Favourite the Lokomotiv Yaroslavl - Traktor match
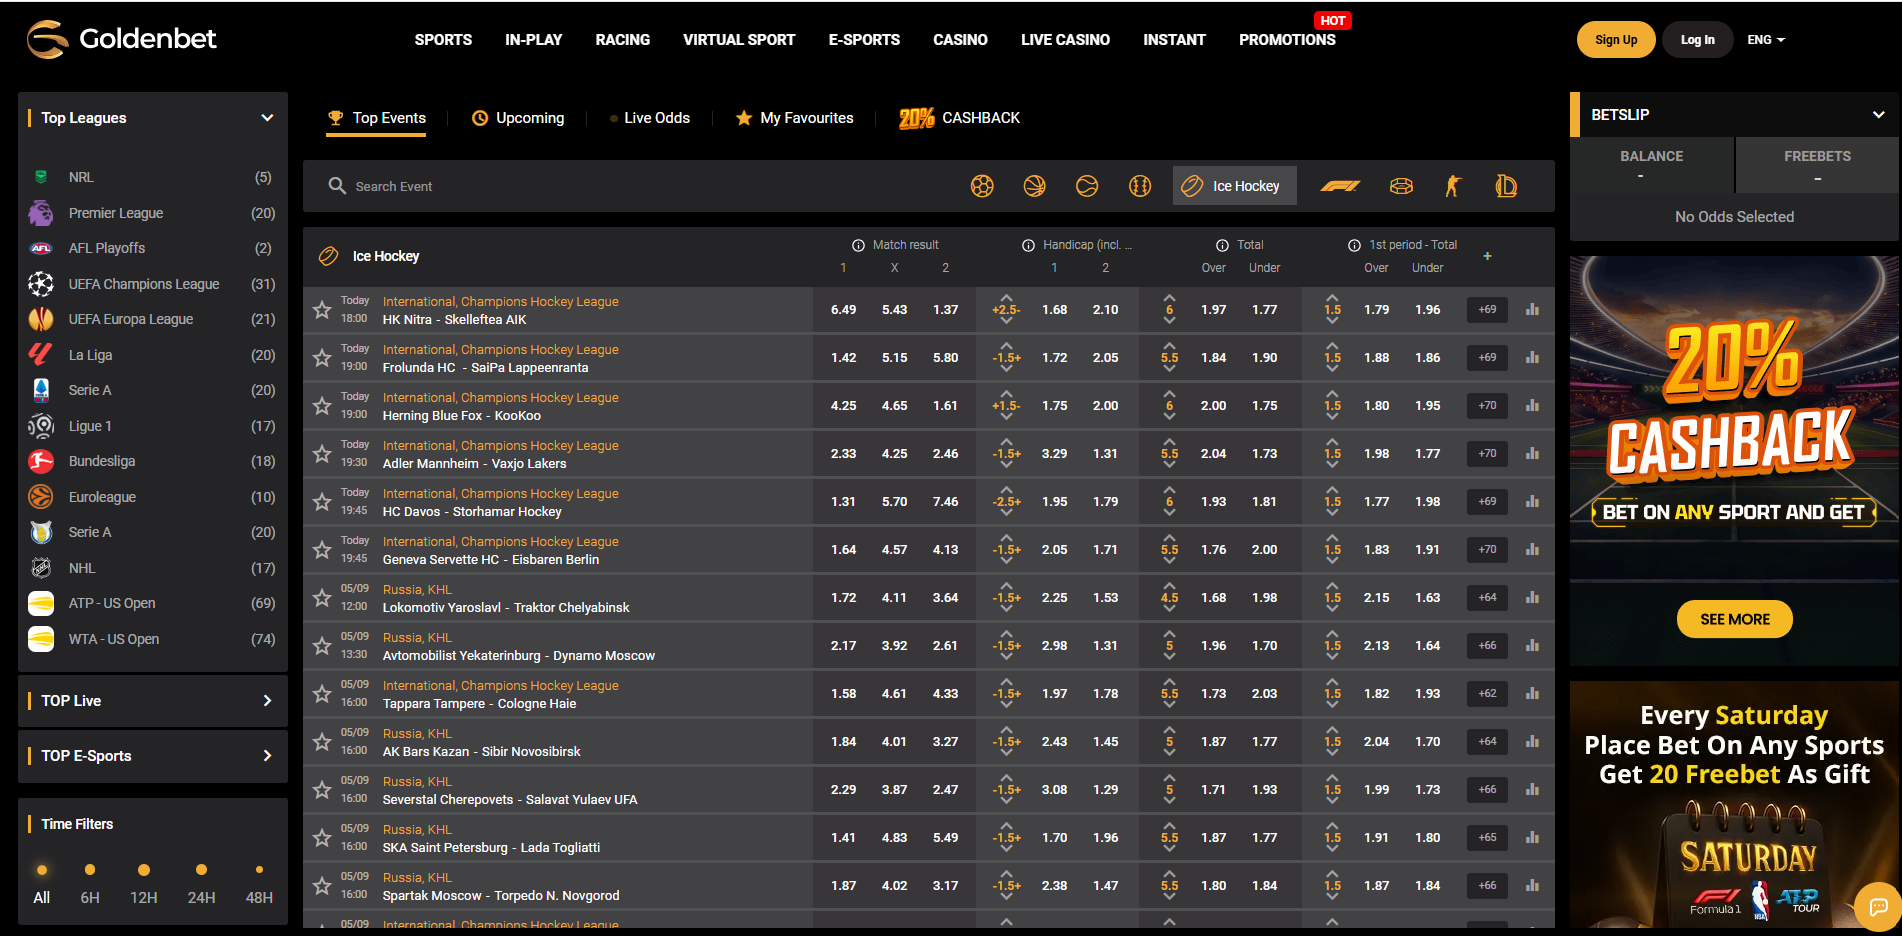Viewport: 1902px width, 936px height. [x=322, y=598]
